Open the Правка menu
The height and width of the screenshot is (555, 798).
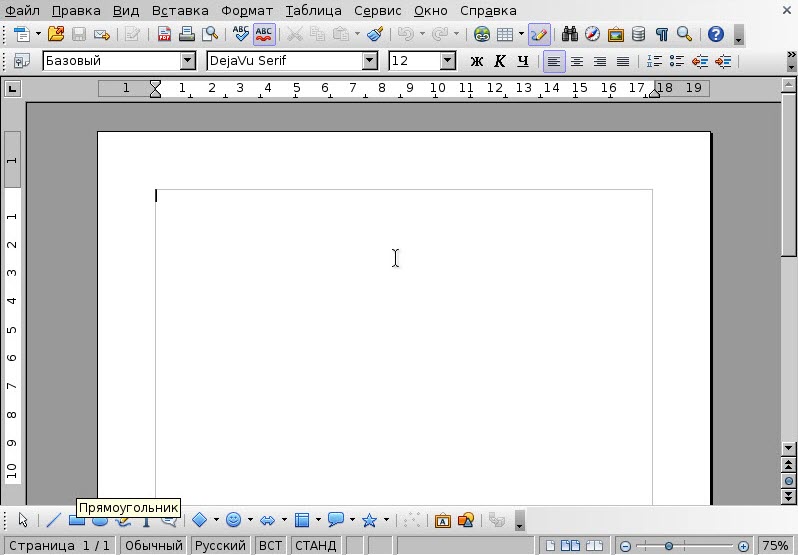(76, 11)
